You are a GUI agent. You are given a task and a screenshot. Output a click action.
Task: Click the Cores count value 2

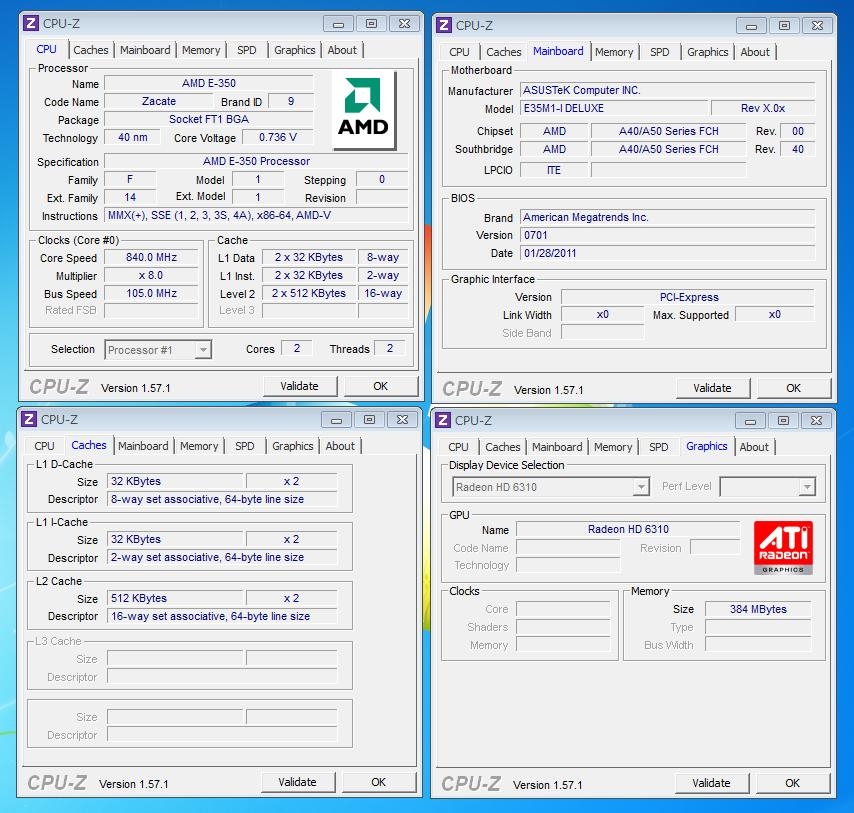click(x=297, y=349)
